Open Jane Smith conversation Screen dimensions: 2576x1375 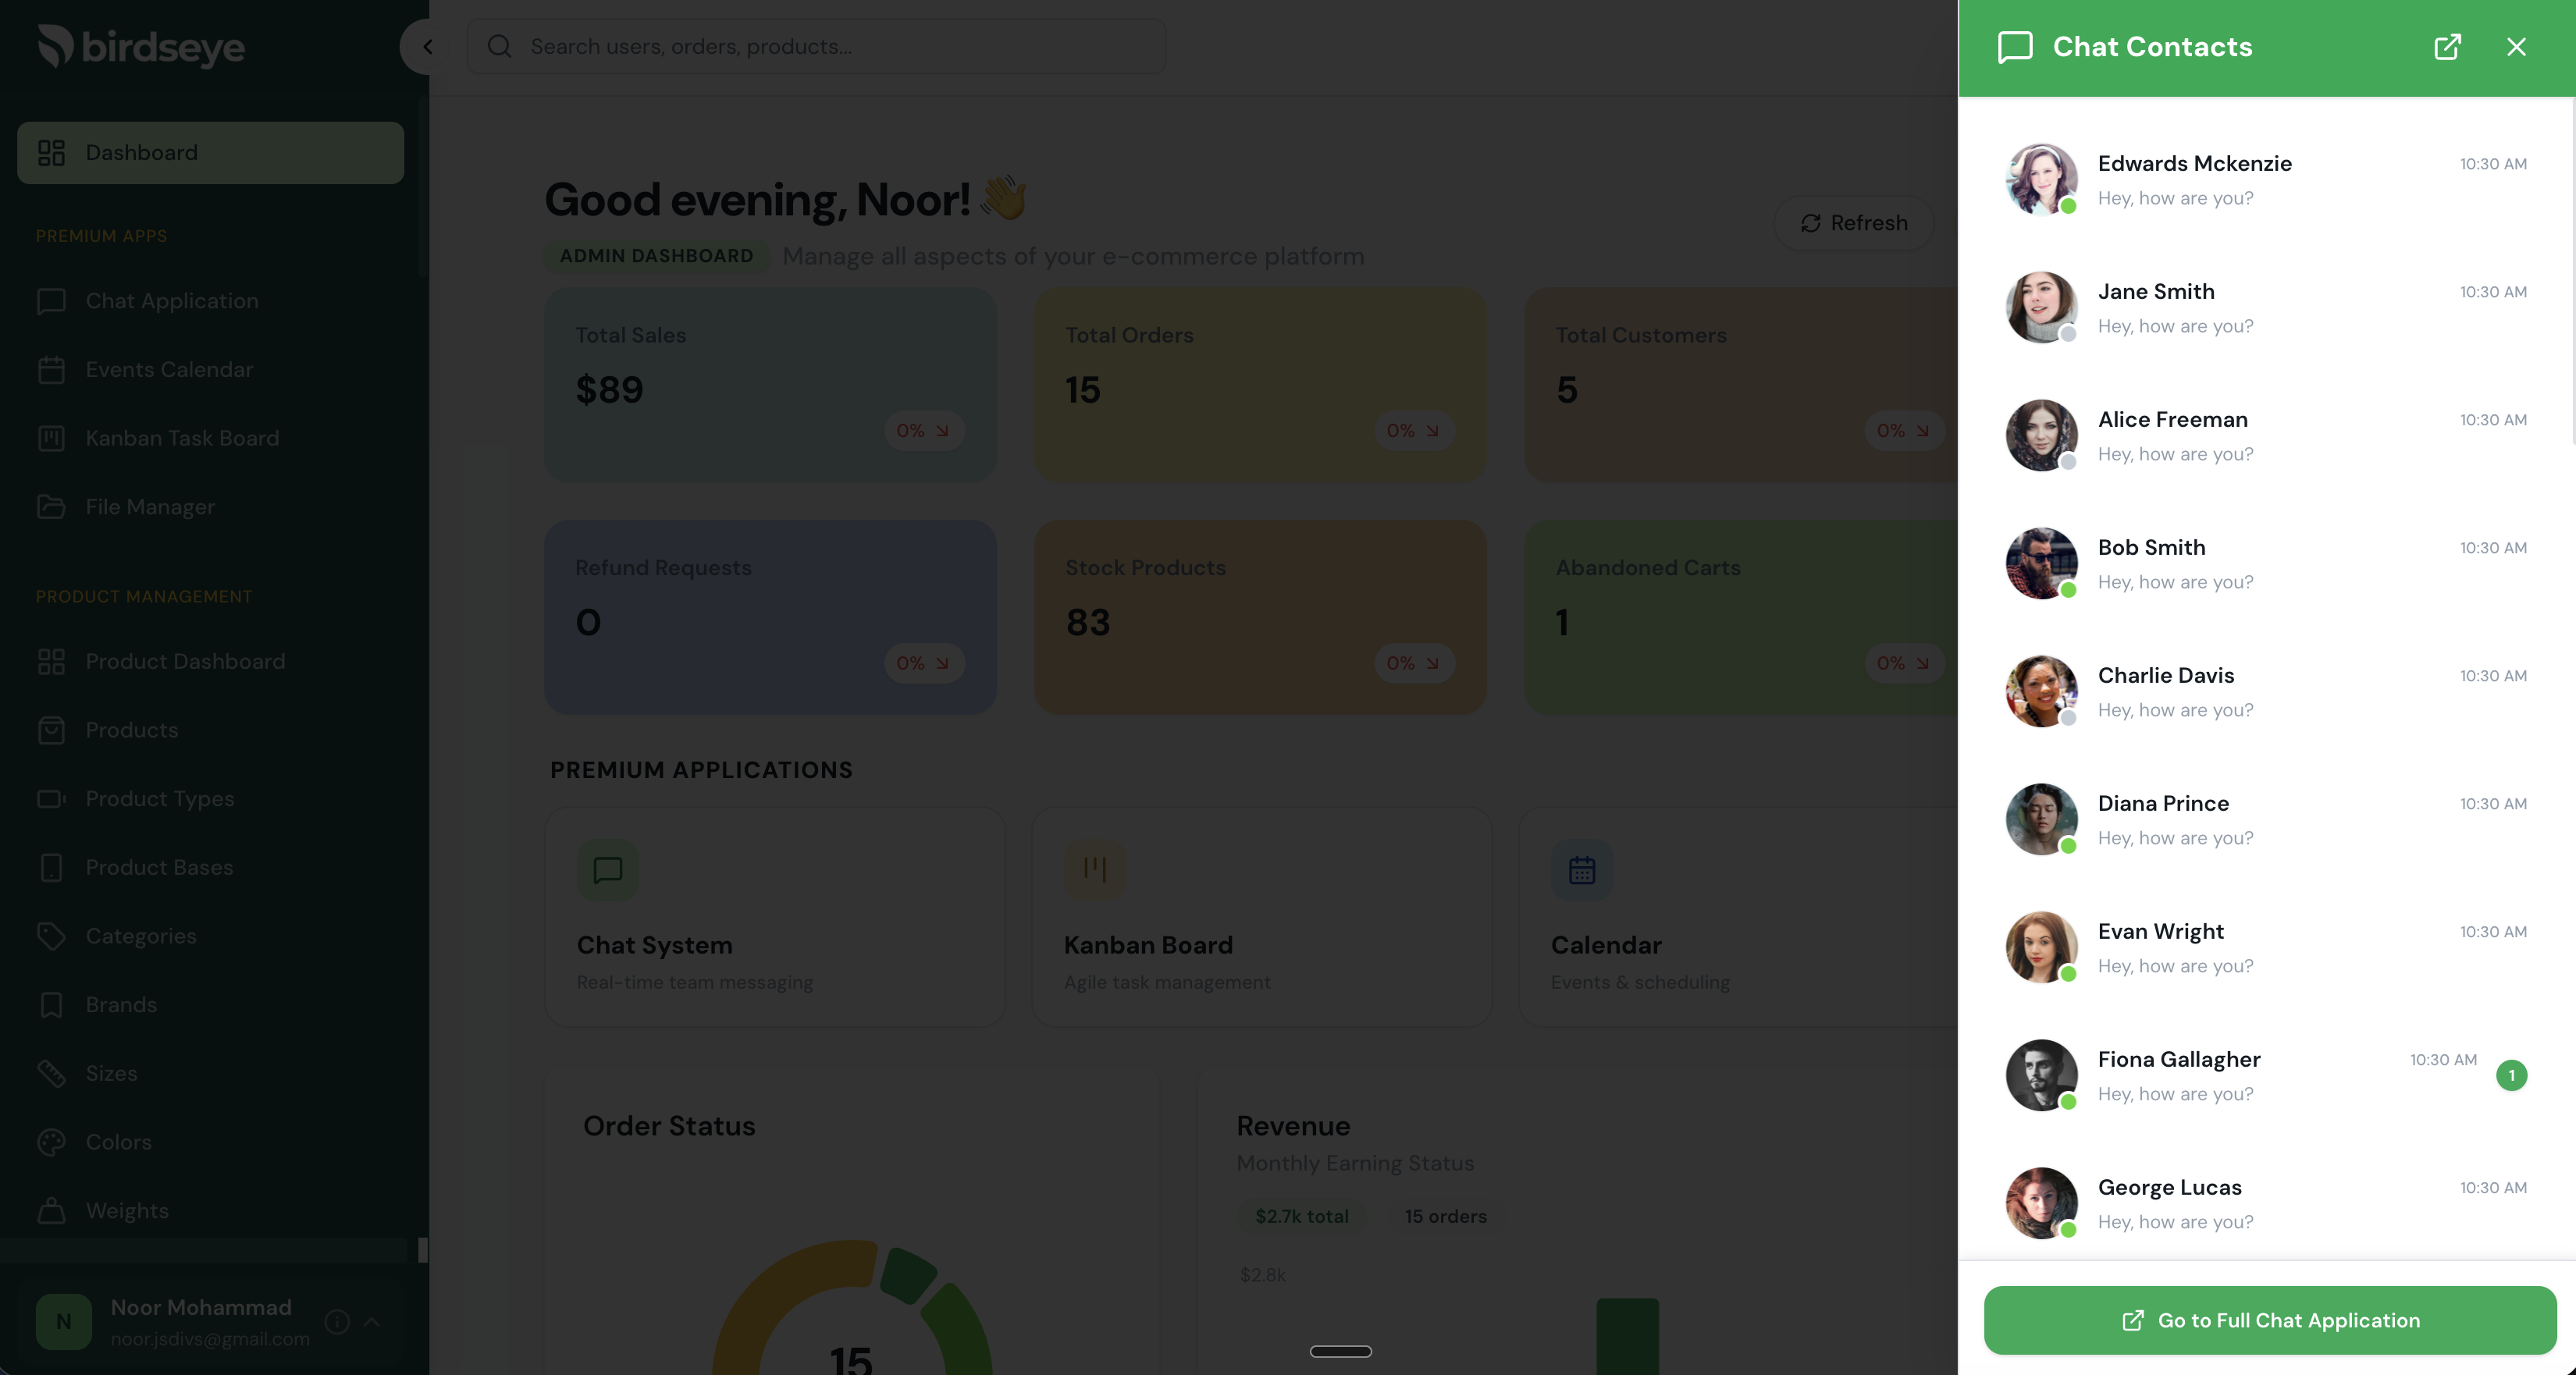(x=2265, y=307)
